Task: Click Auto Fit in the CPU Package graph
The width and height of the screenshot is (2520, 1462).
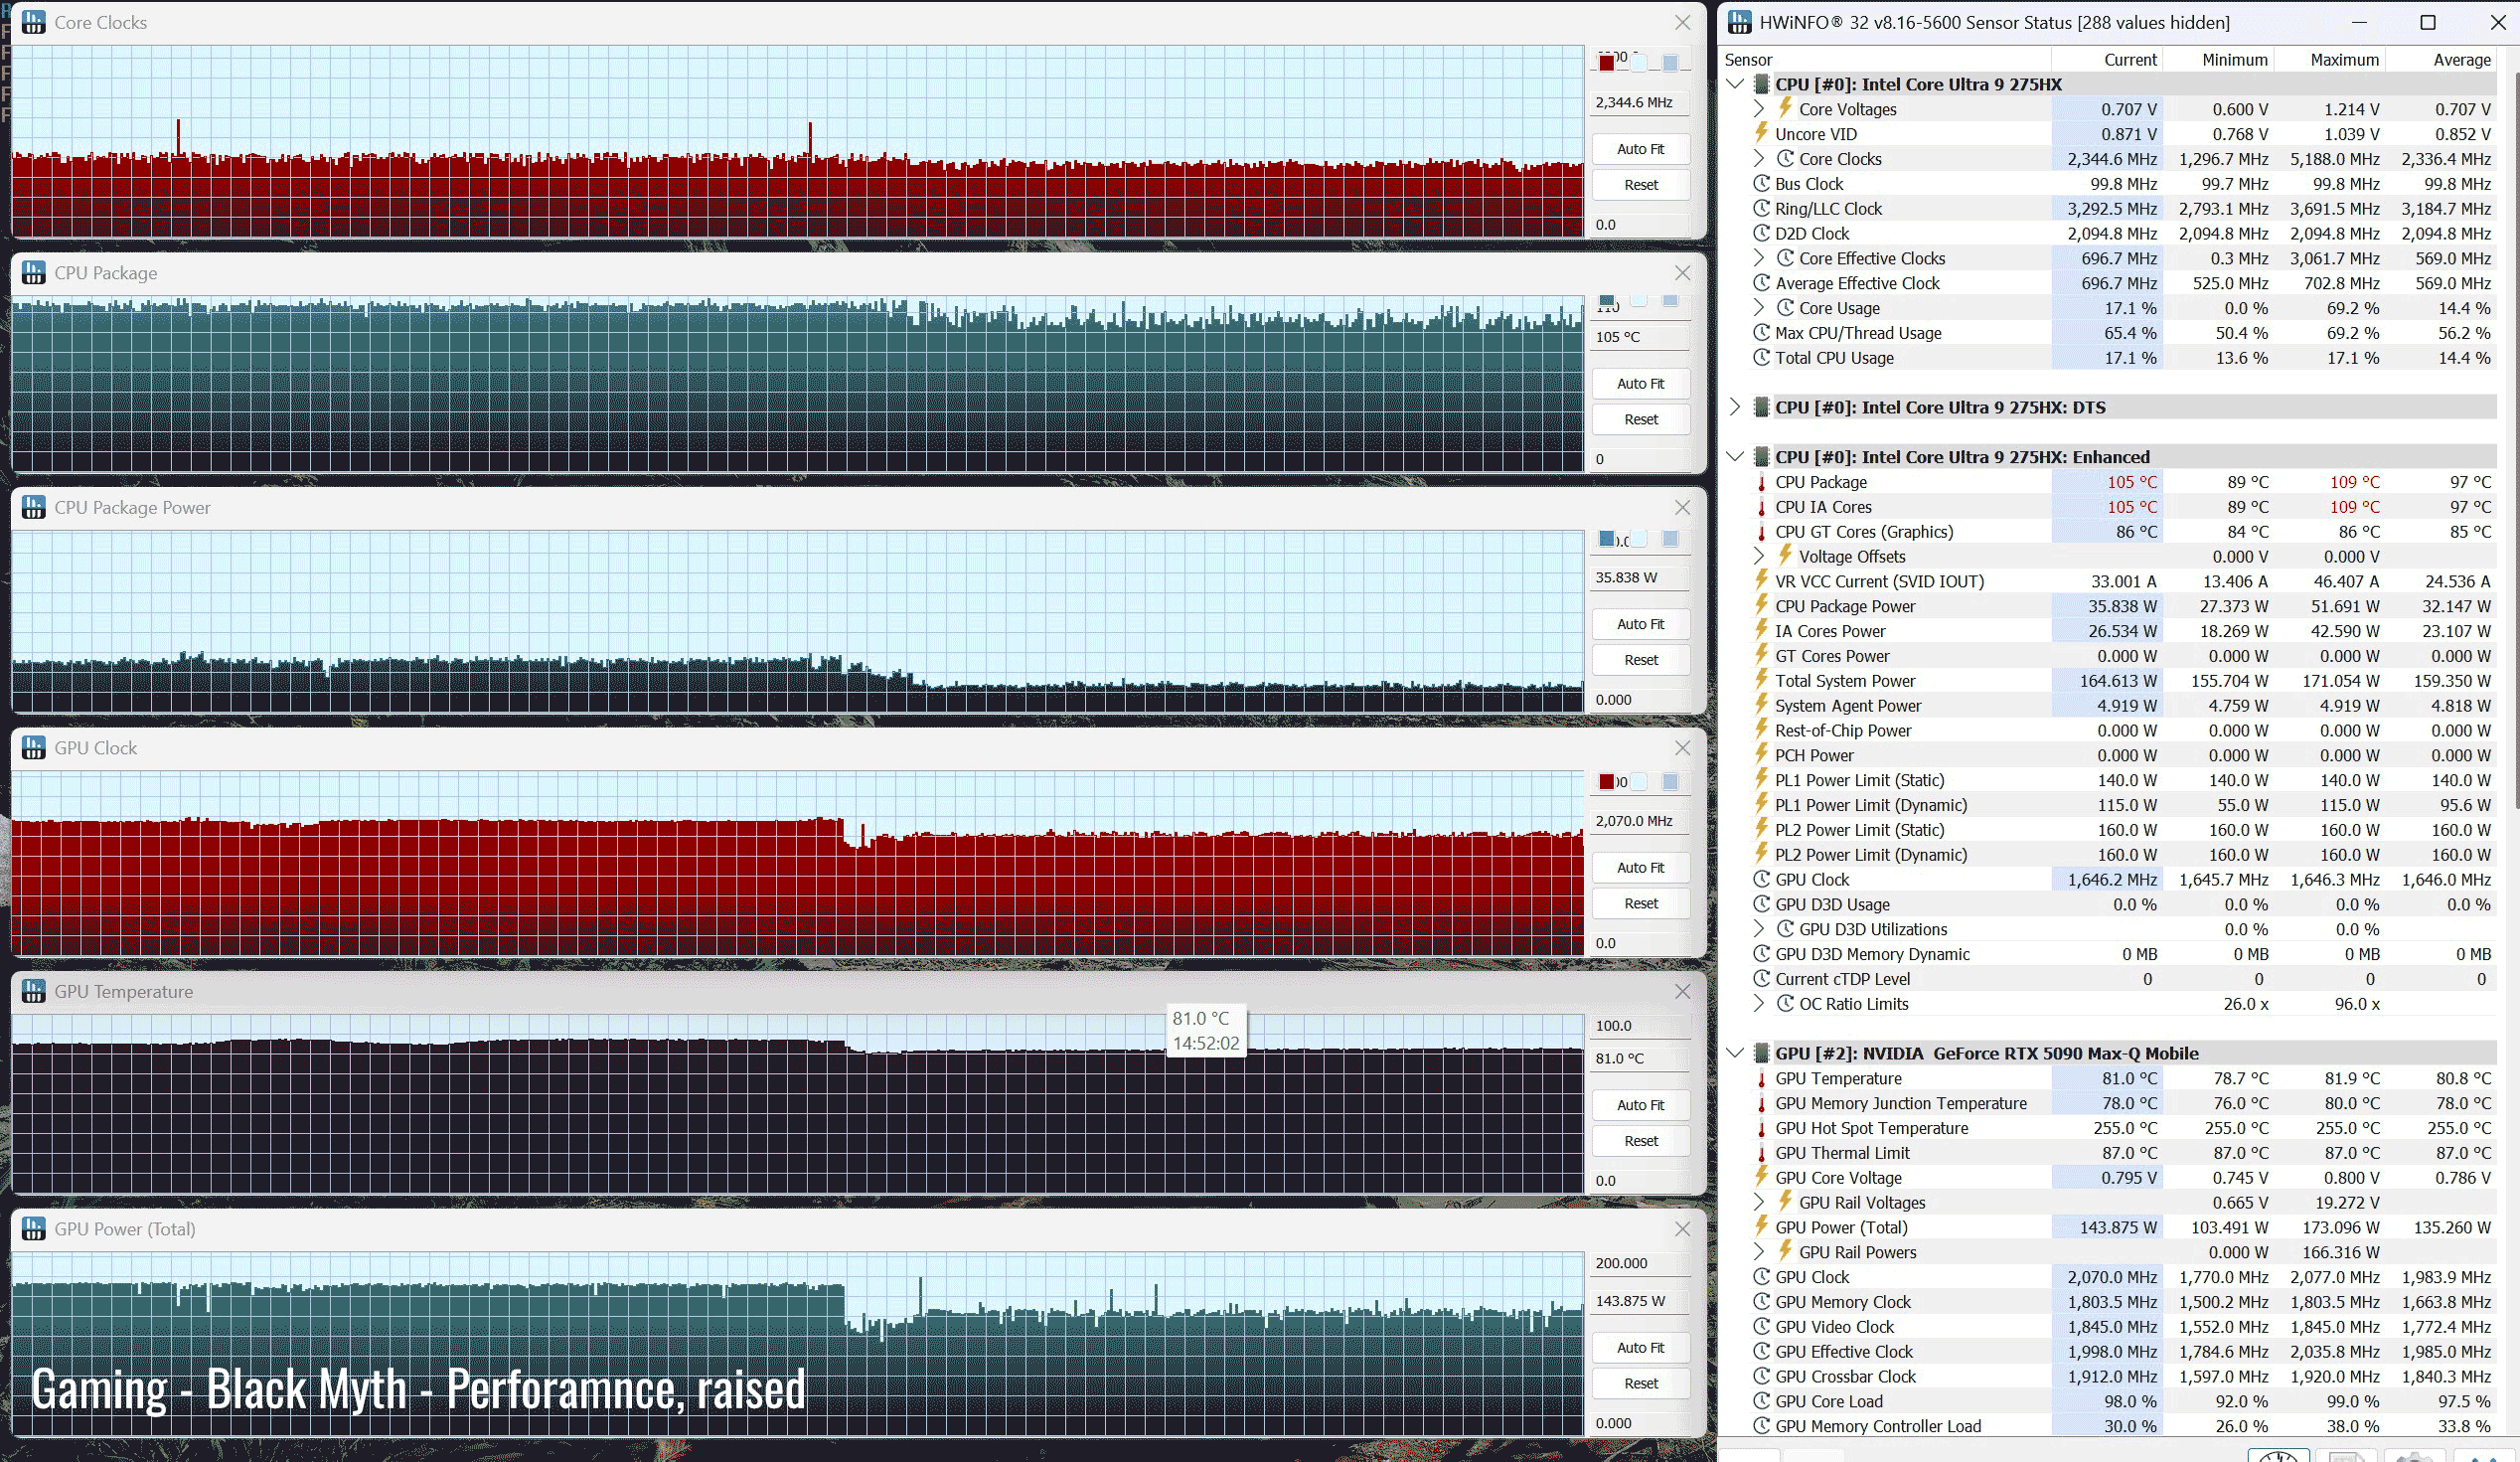Action: coord(1640,384)
